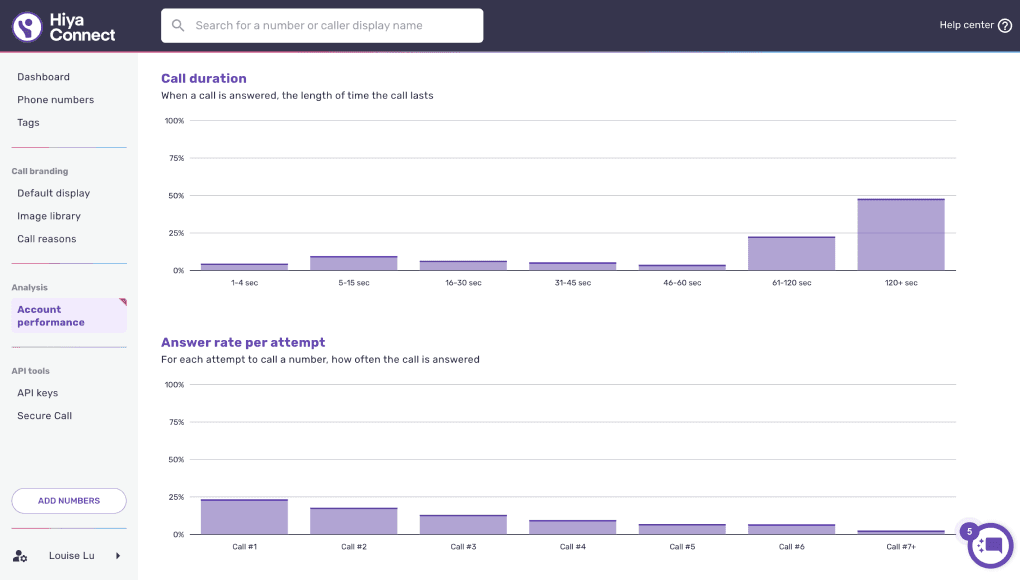This screenshot has height=580, width=1020.
Task: Click the user settings icon beside Louise Lu
Action: click(x=20, y=556)
